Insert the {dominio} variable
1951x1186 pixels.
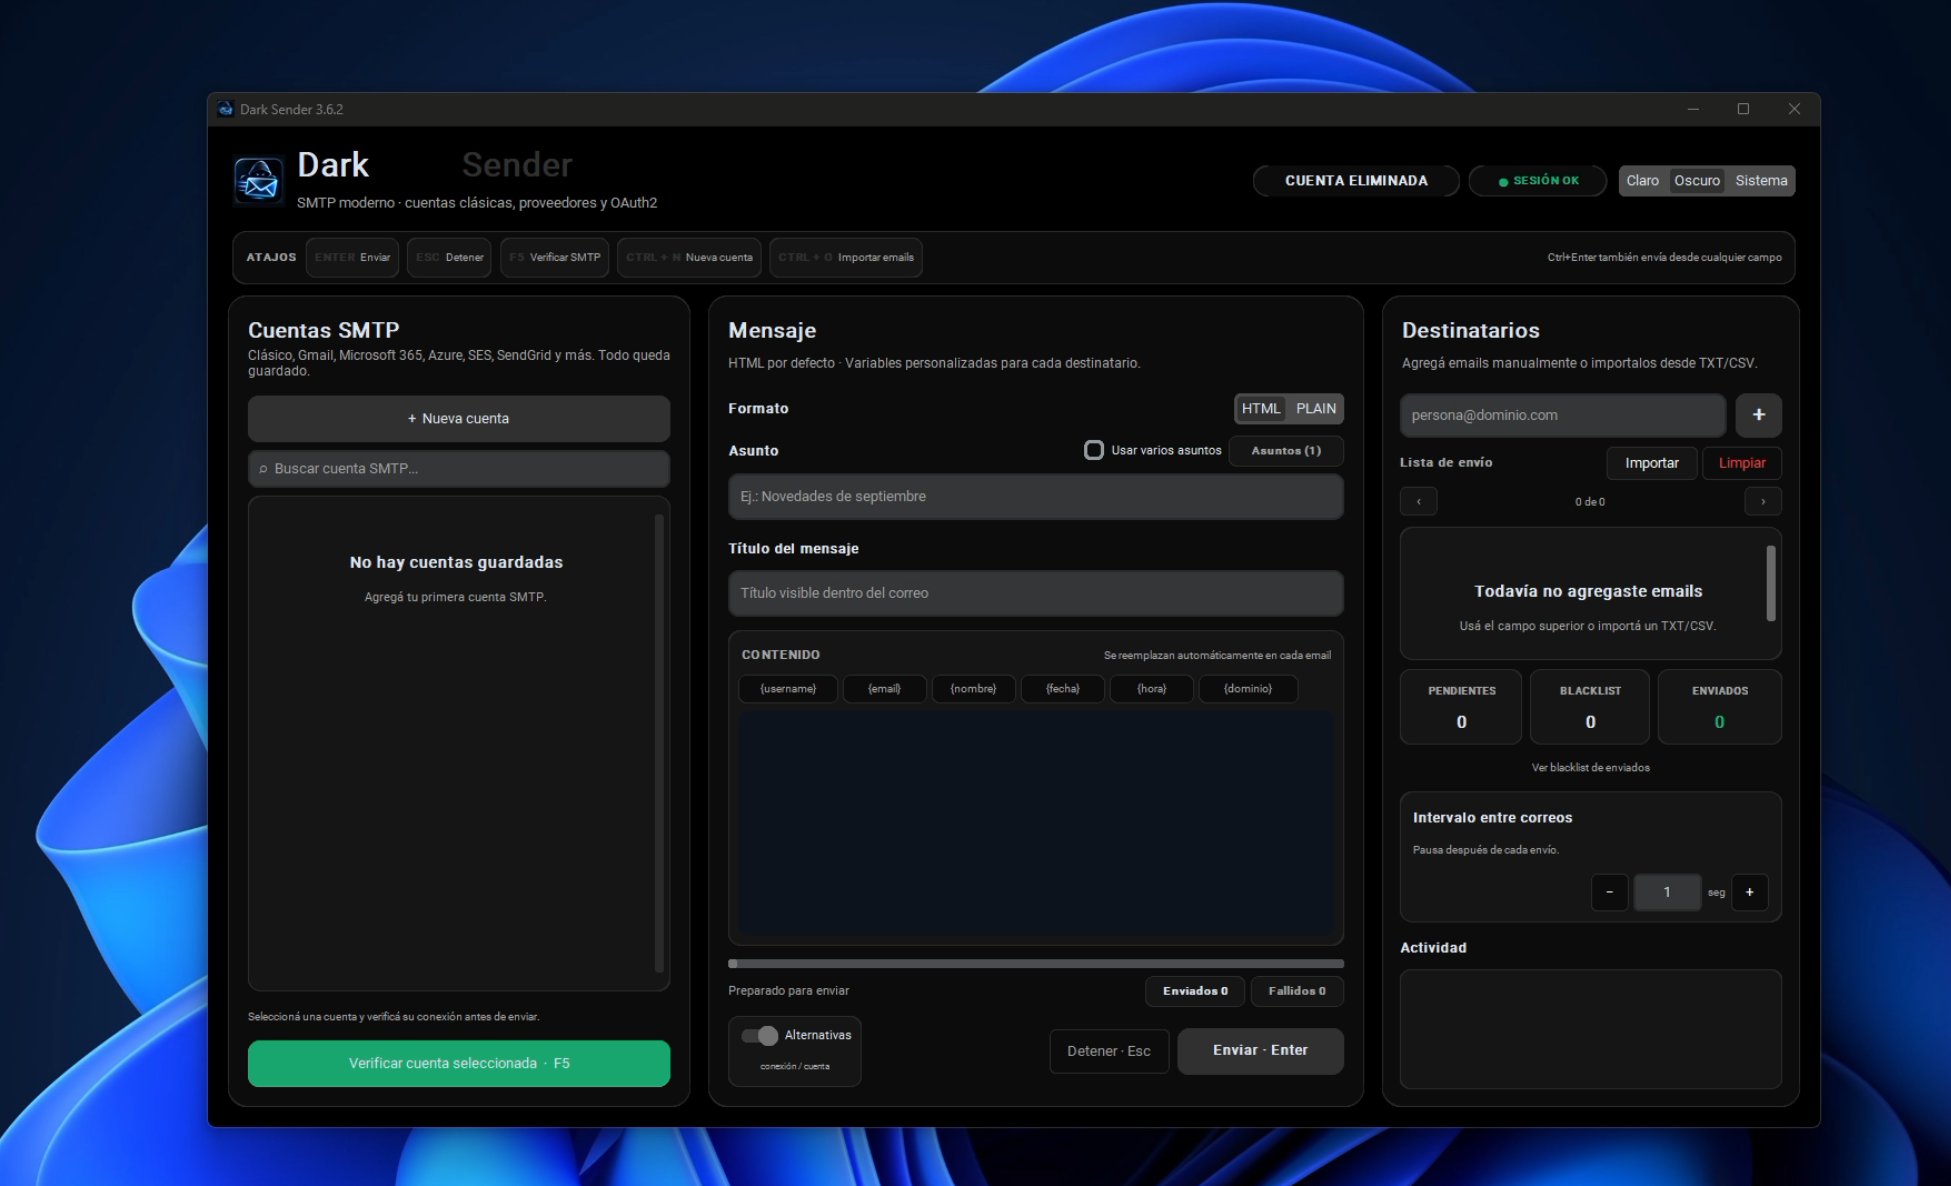1247,689
